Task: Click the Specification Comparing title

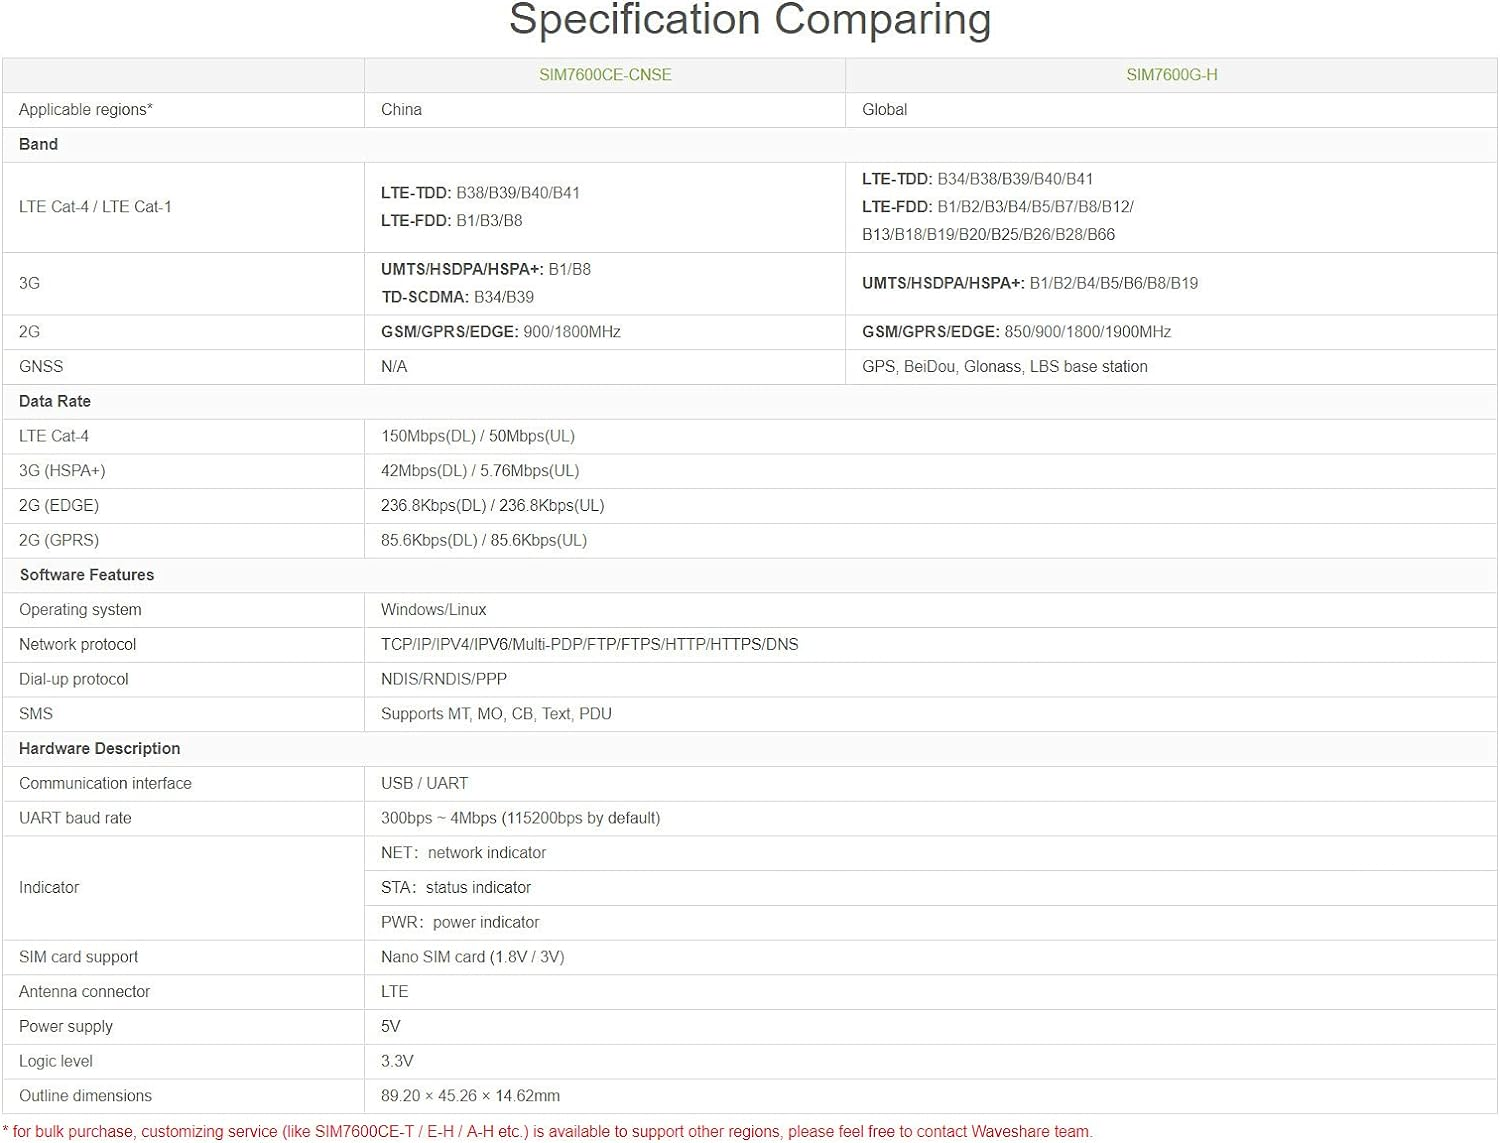Action: (x=749, y=21)
